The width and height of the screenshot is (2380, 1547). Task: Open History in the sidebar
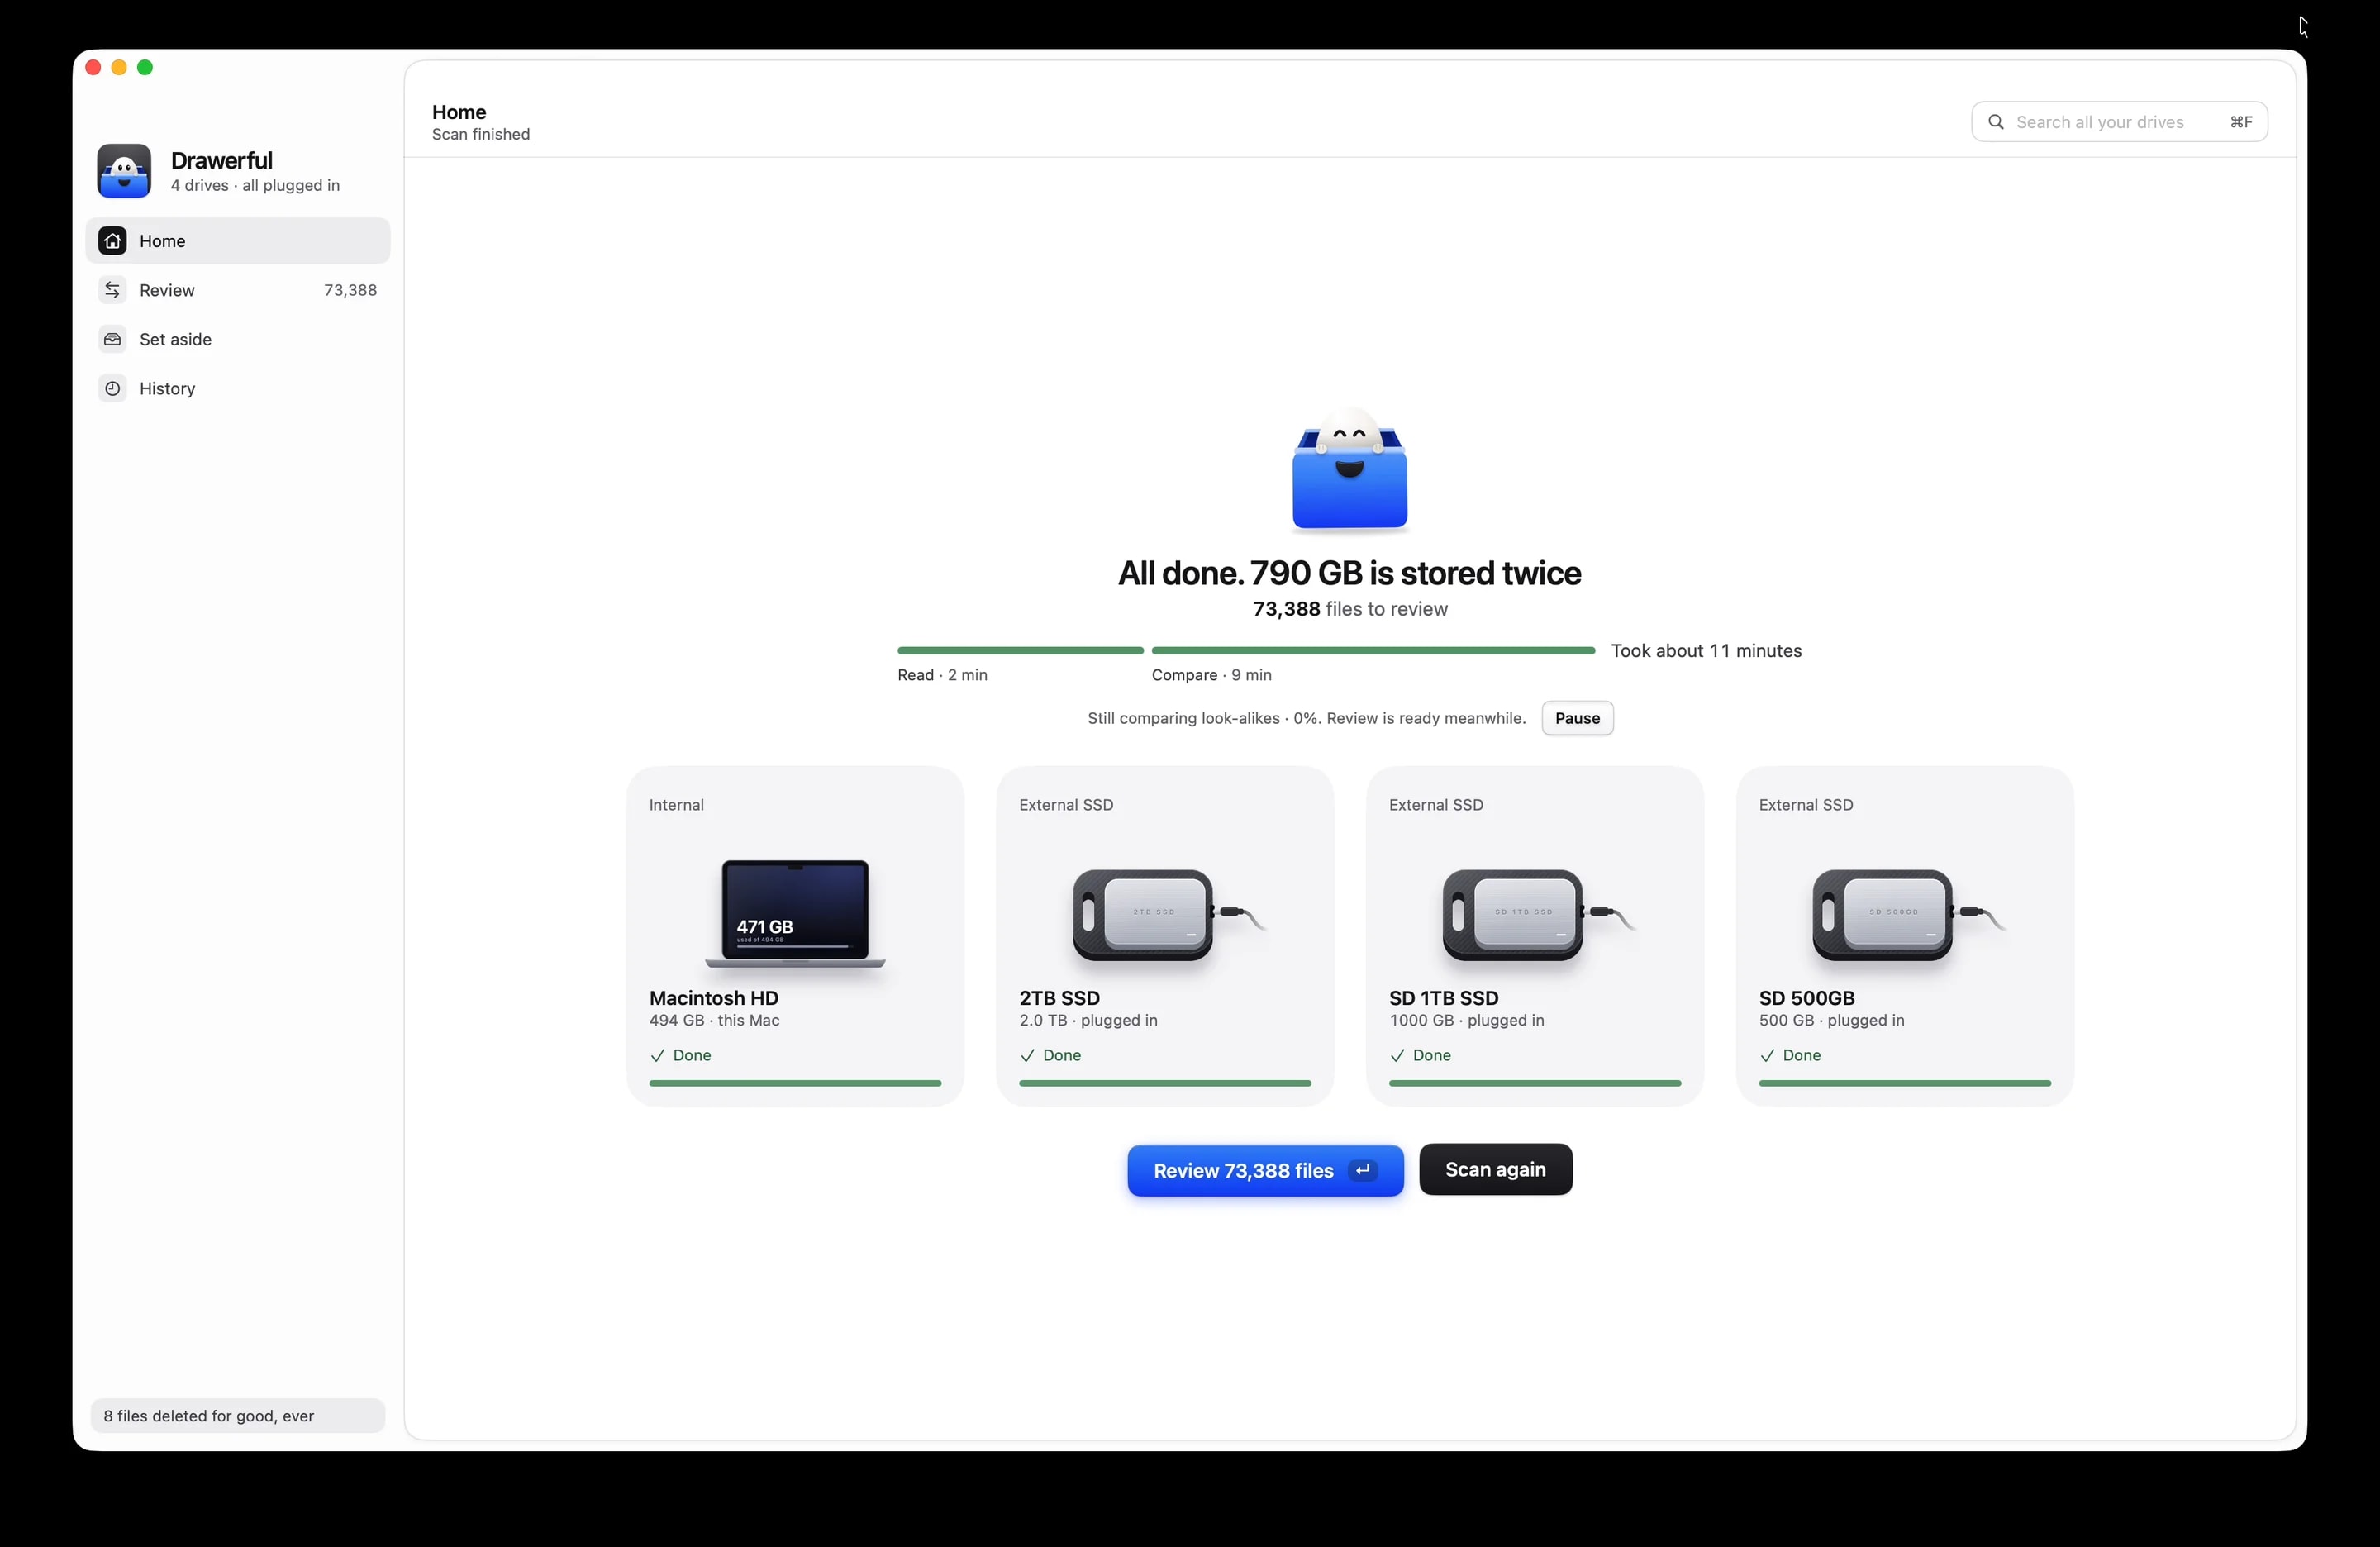(x=238, y=388)
